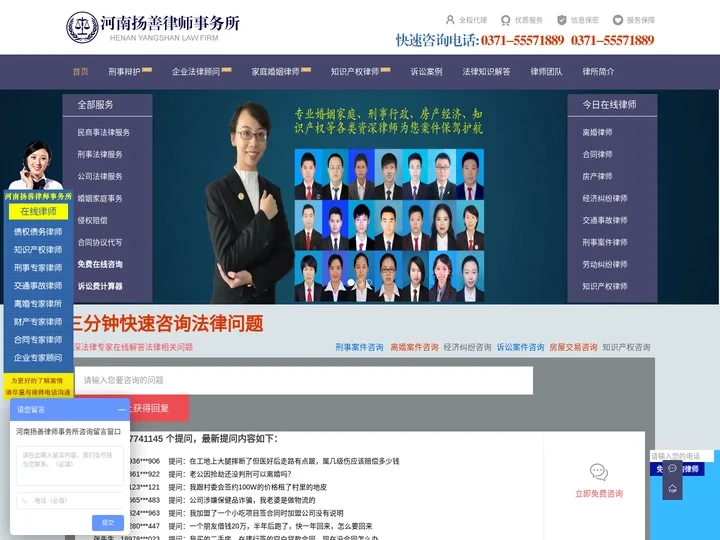
Task: Click 财产专家律师 in the floating sidebar
Action: click(x=38, y=321)
